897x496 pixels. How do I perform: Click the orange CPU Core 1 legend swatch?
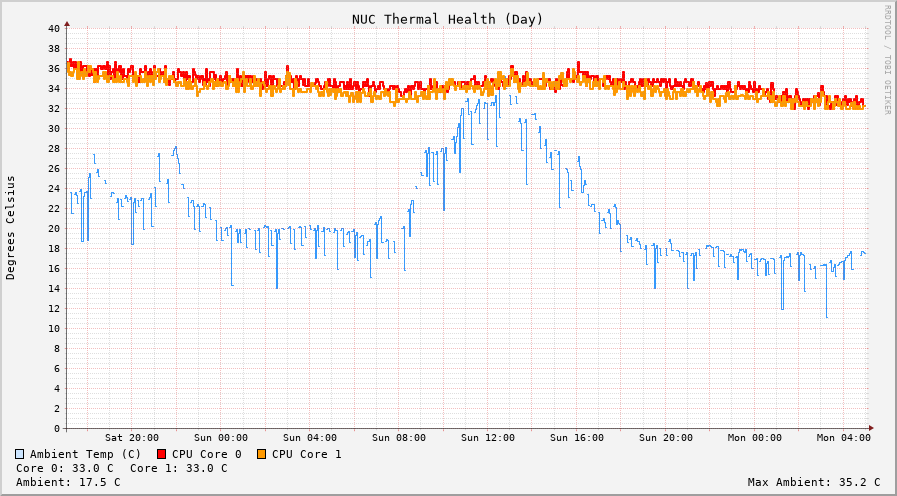261,454
